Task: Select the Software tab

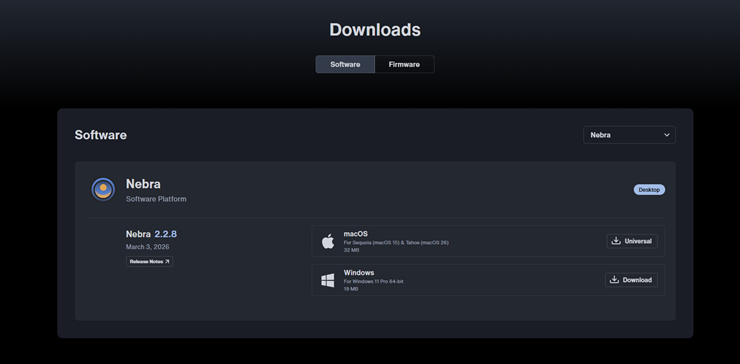Action: (345, 64)
